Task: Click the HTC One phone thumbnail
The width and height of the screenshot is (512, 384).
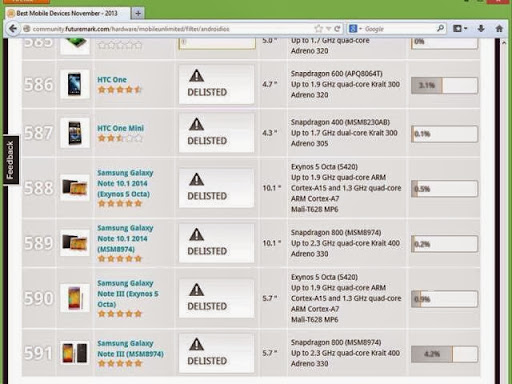Action: [x=75, y=84]
